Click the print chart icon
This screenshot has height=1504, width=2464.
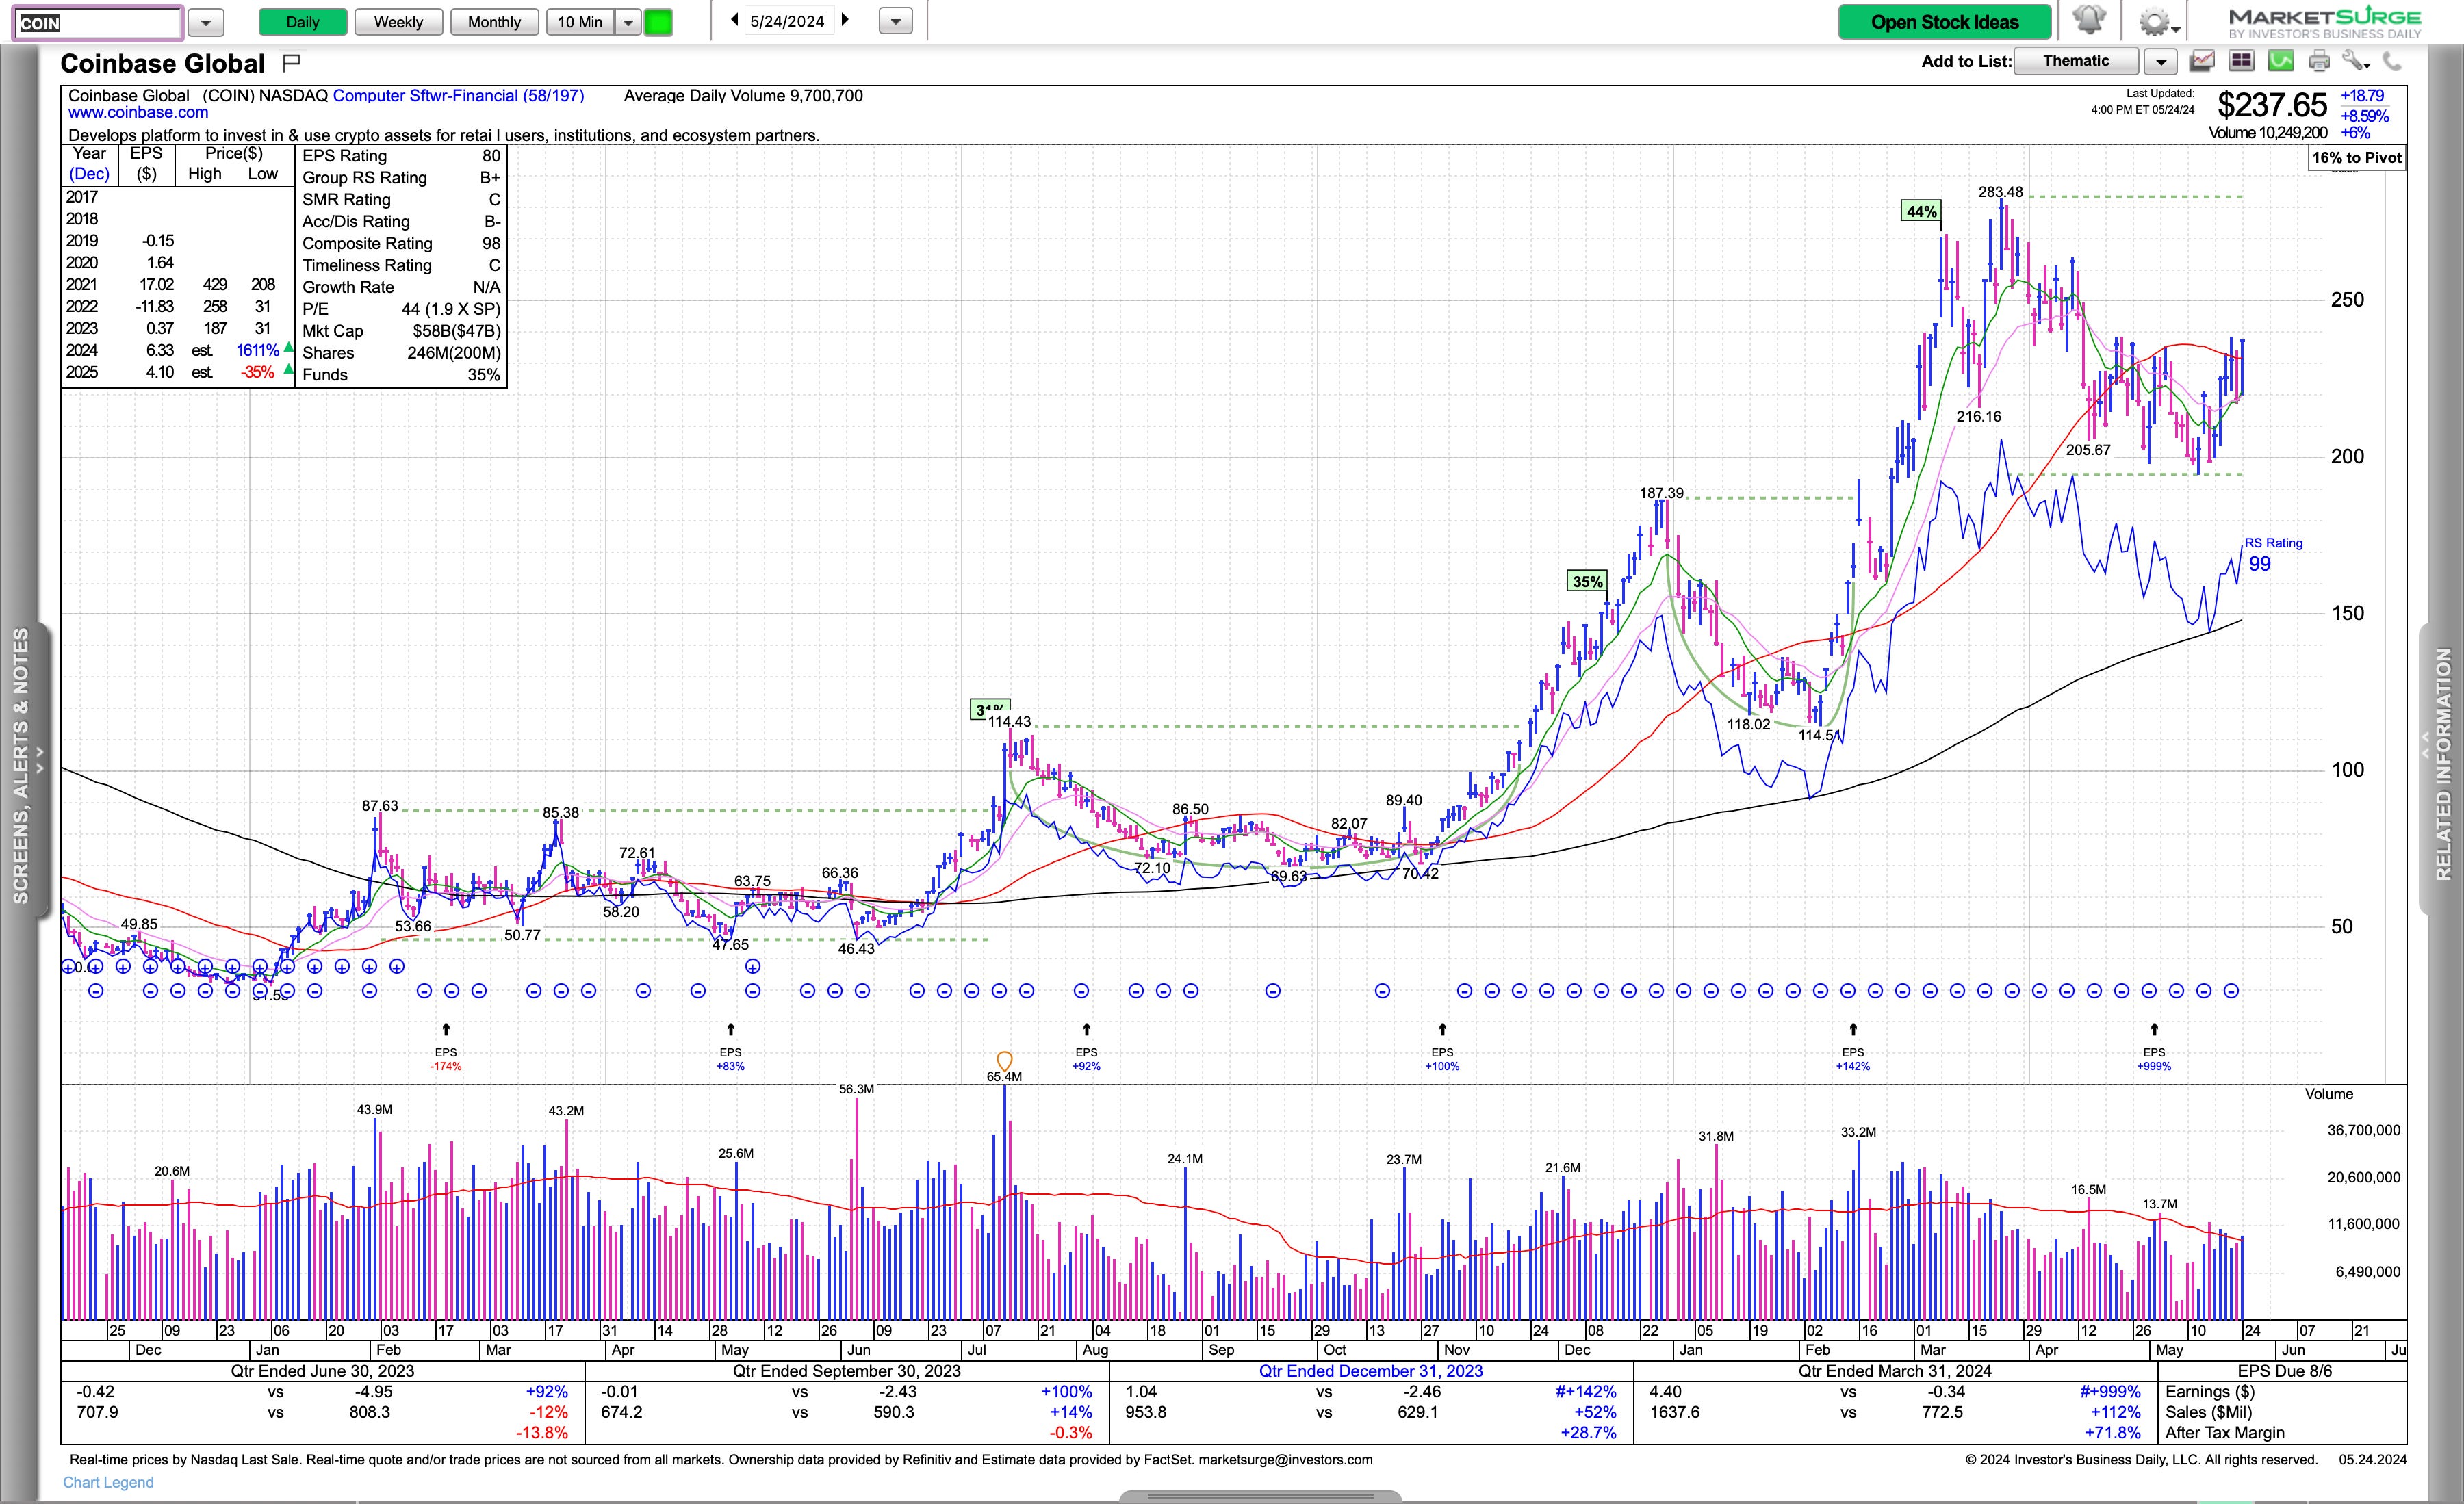tap(2319, 61)
